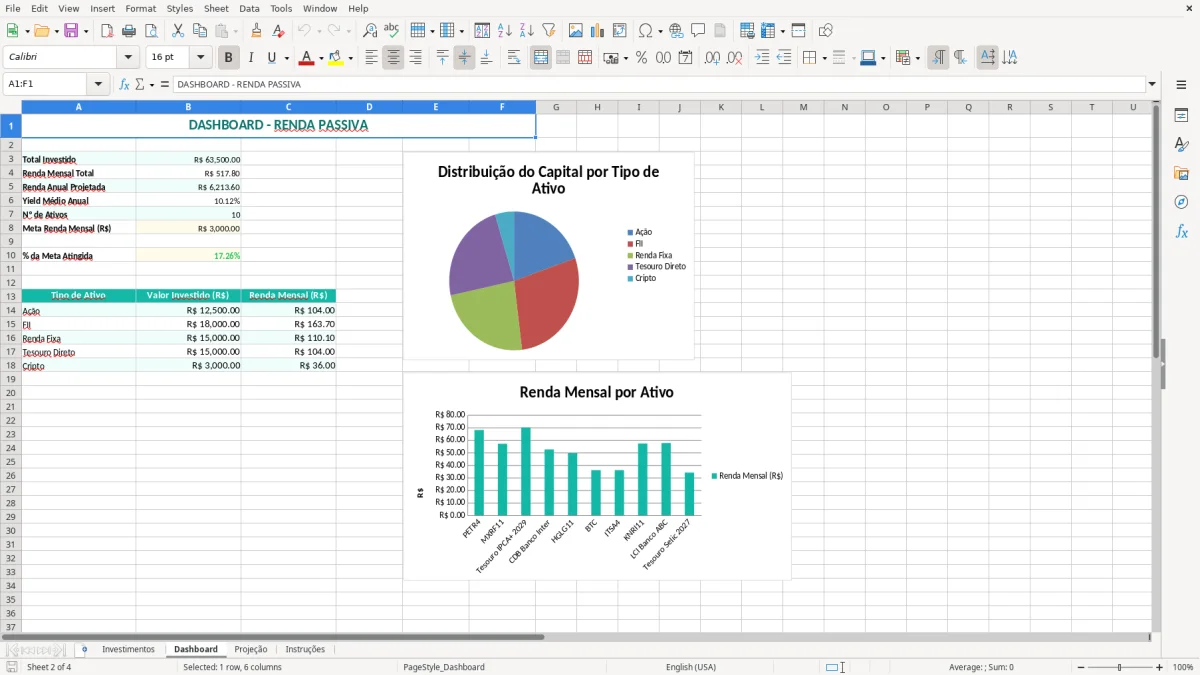Insert an image

pos(576,31)
